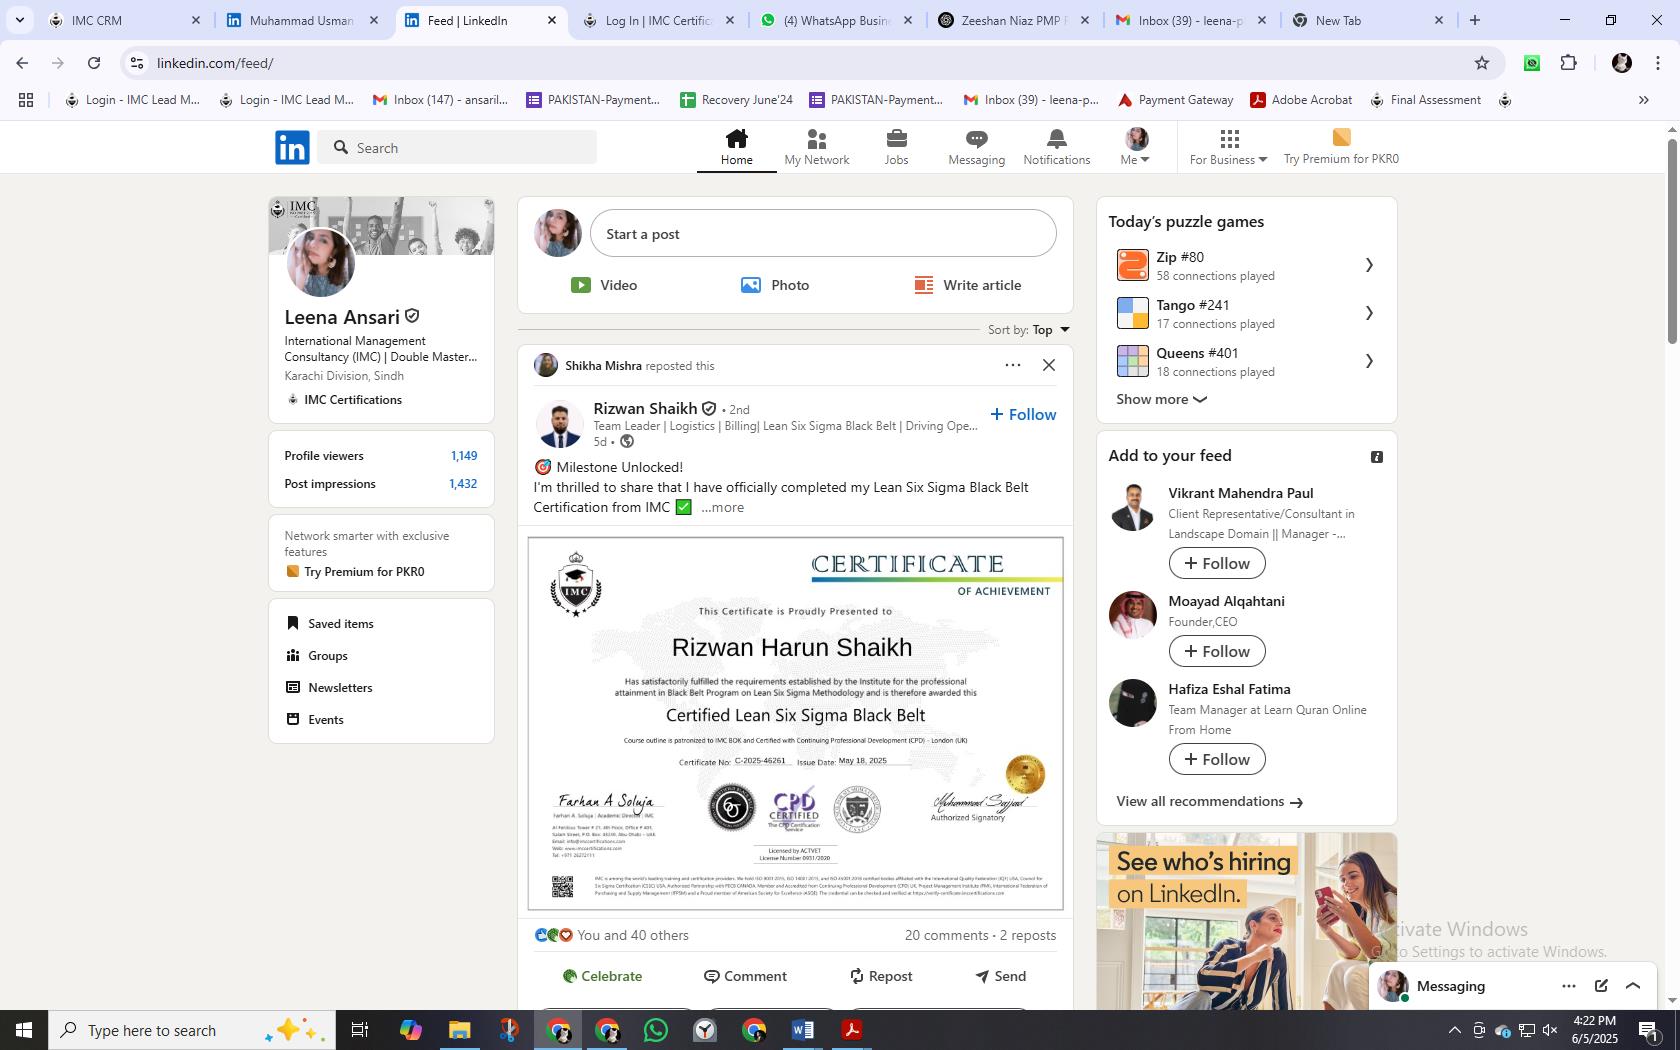Expand post text with ...more
1680x1050 pixels.
coord(722,507)
